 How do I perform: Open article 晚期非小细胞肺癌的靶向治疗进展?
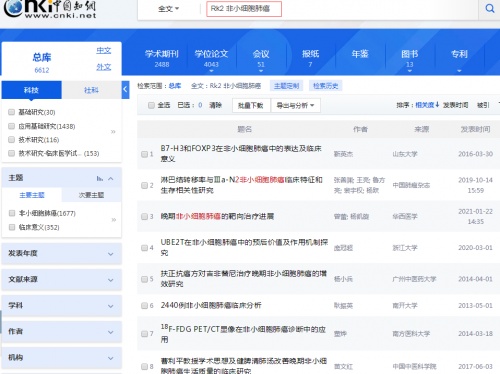(217, 216)
